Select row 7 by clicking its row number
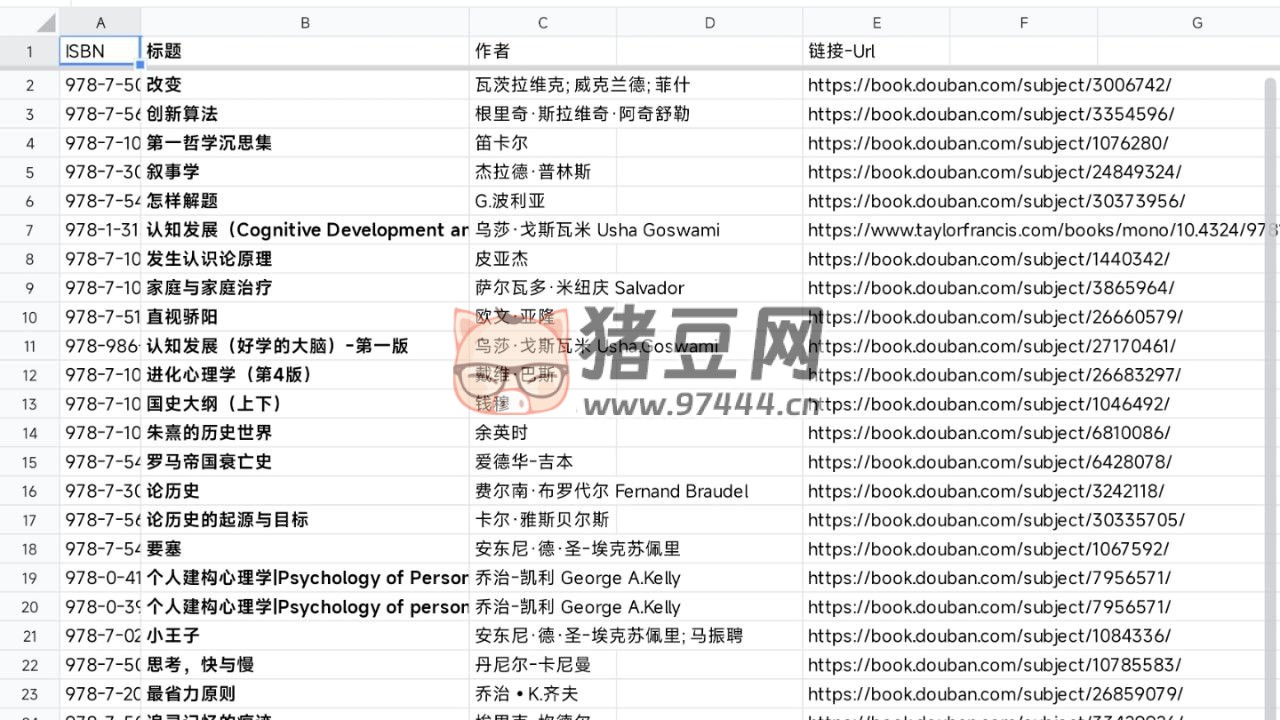Viewport: 1280px width, 720px height. pos(29,230)
